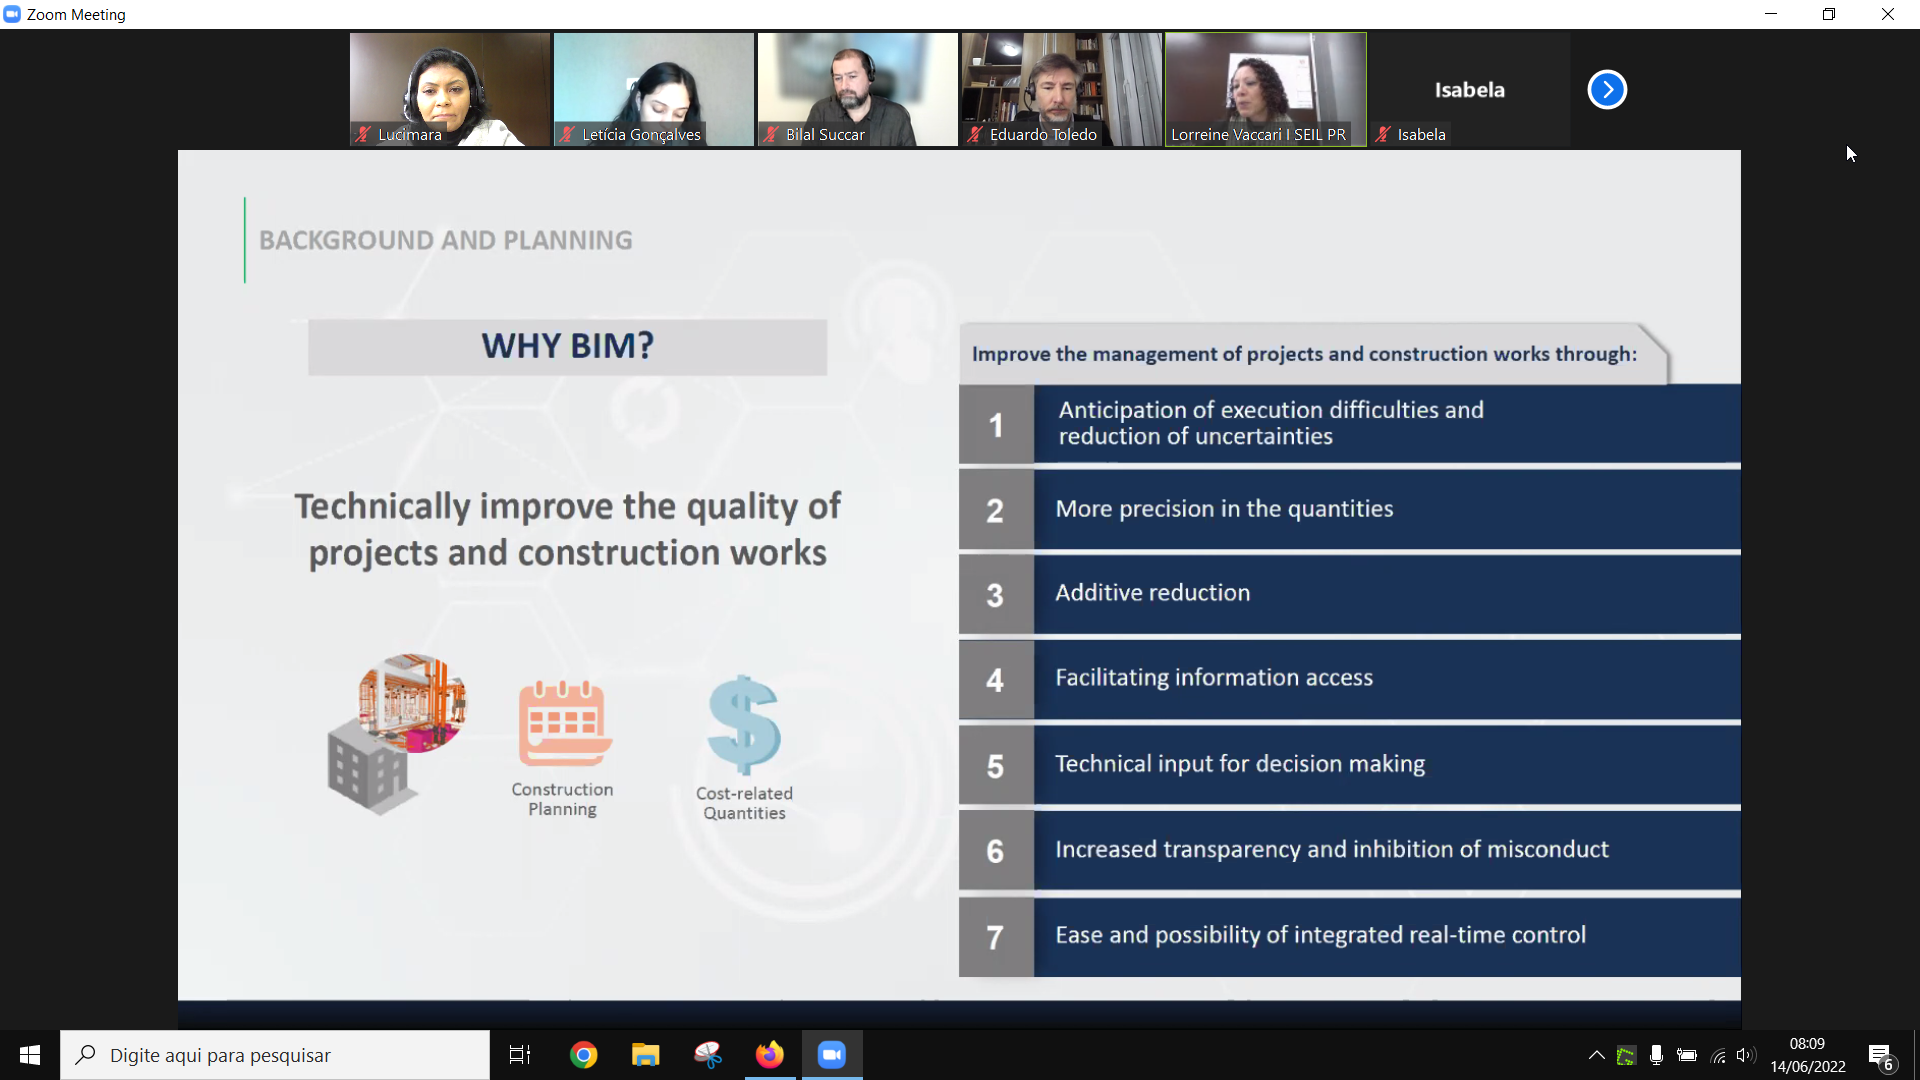This screenshot has width=1920, height=1080.
Task: Click muted mic icon next to Letícia Gonçalves
Action: [x=568, y=134]
